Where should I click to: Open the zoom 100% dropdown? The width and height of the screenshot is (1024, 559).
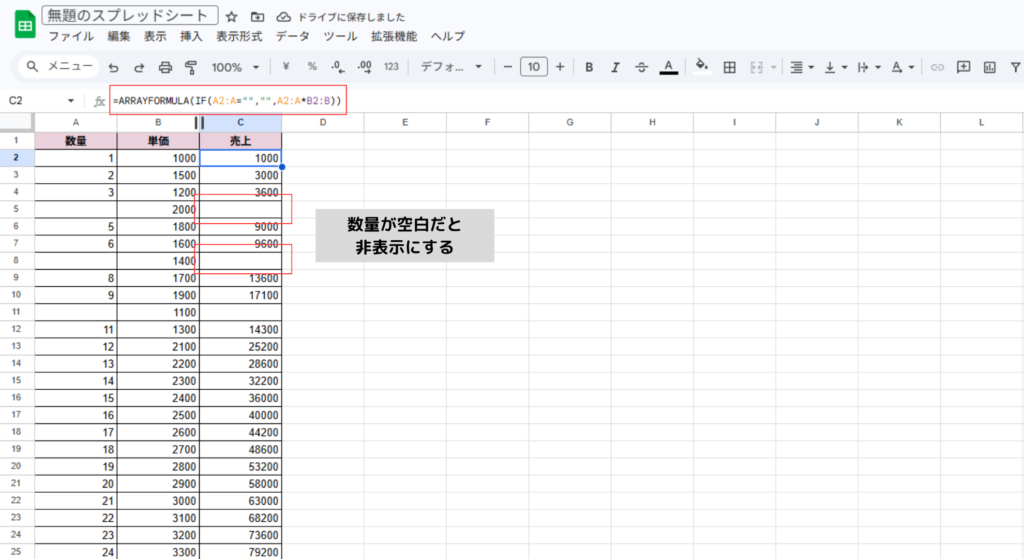(235, 67)
